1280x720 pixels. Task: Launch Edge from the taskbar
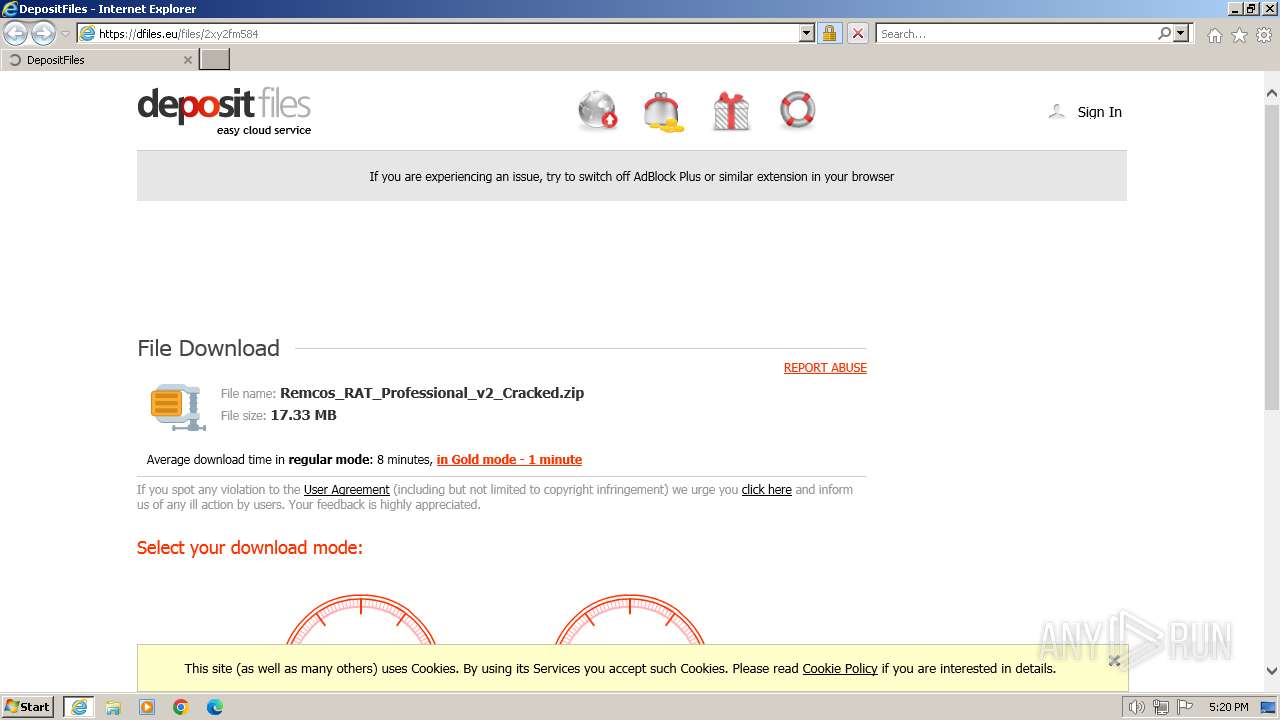coord(215,707)
